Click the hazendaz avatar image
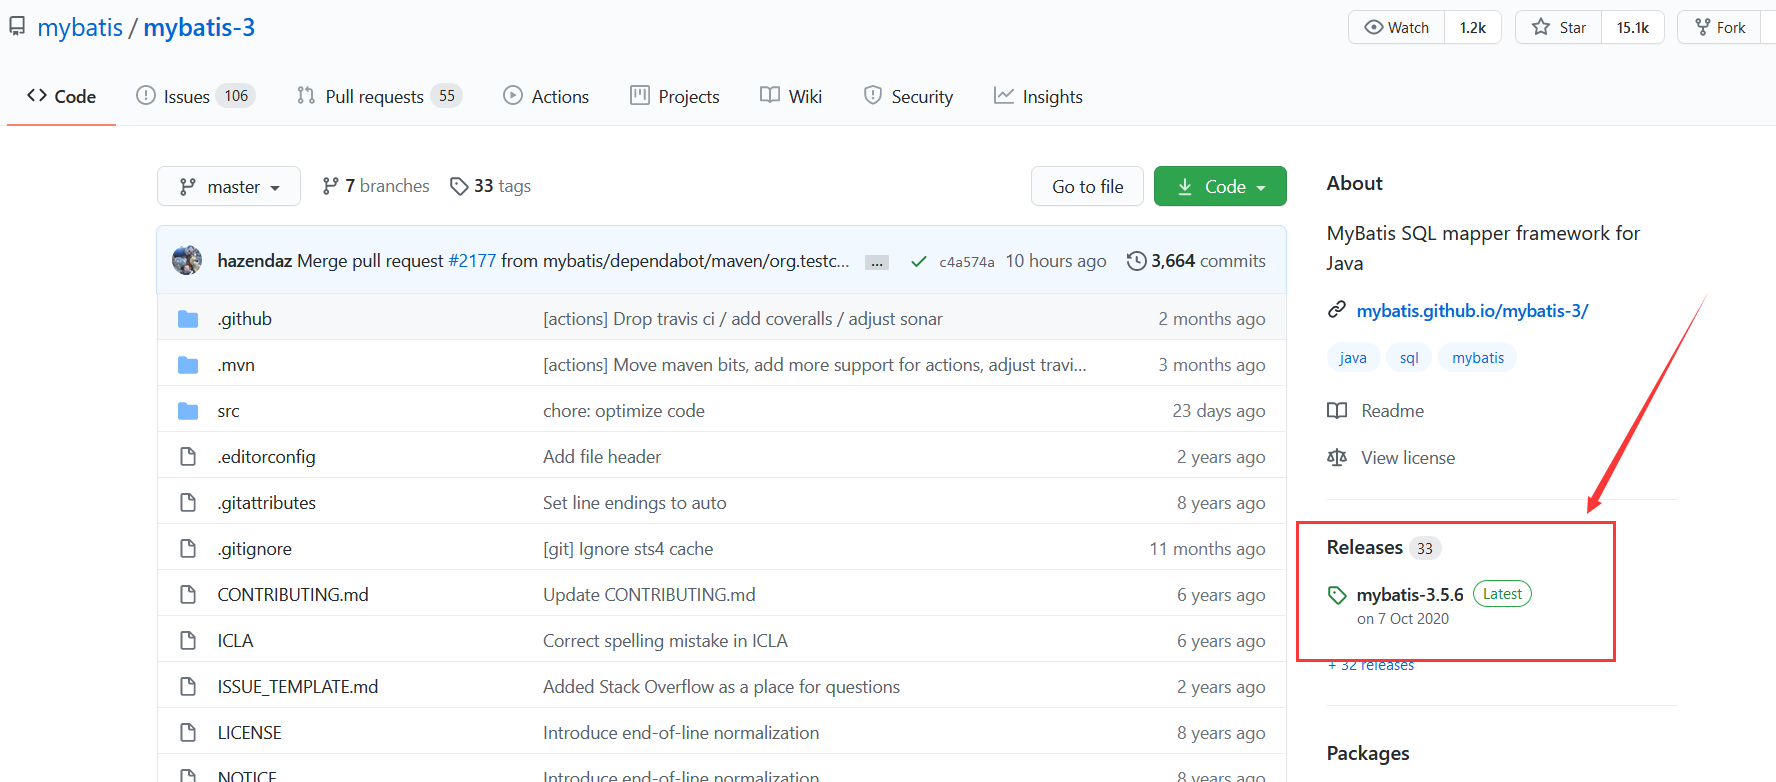Viewport: 1776px width, 782px height. 187,260
